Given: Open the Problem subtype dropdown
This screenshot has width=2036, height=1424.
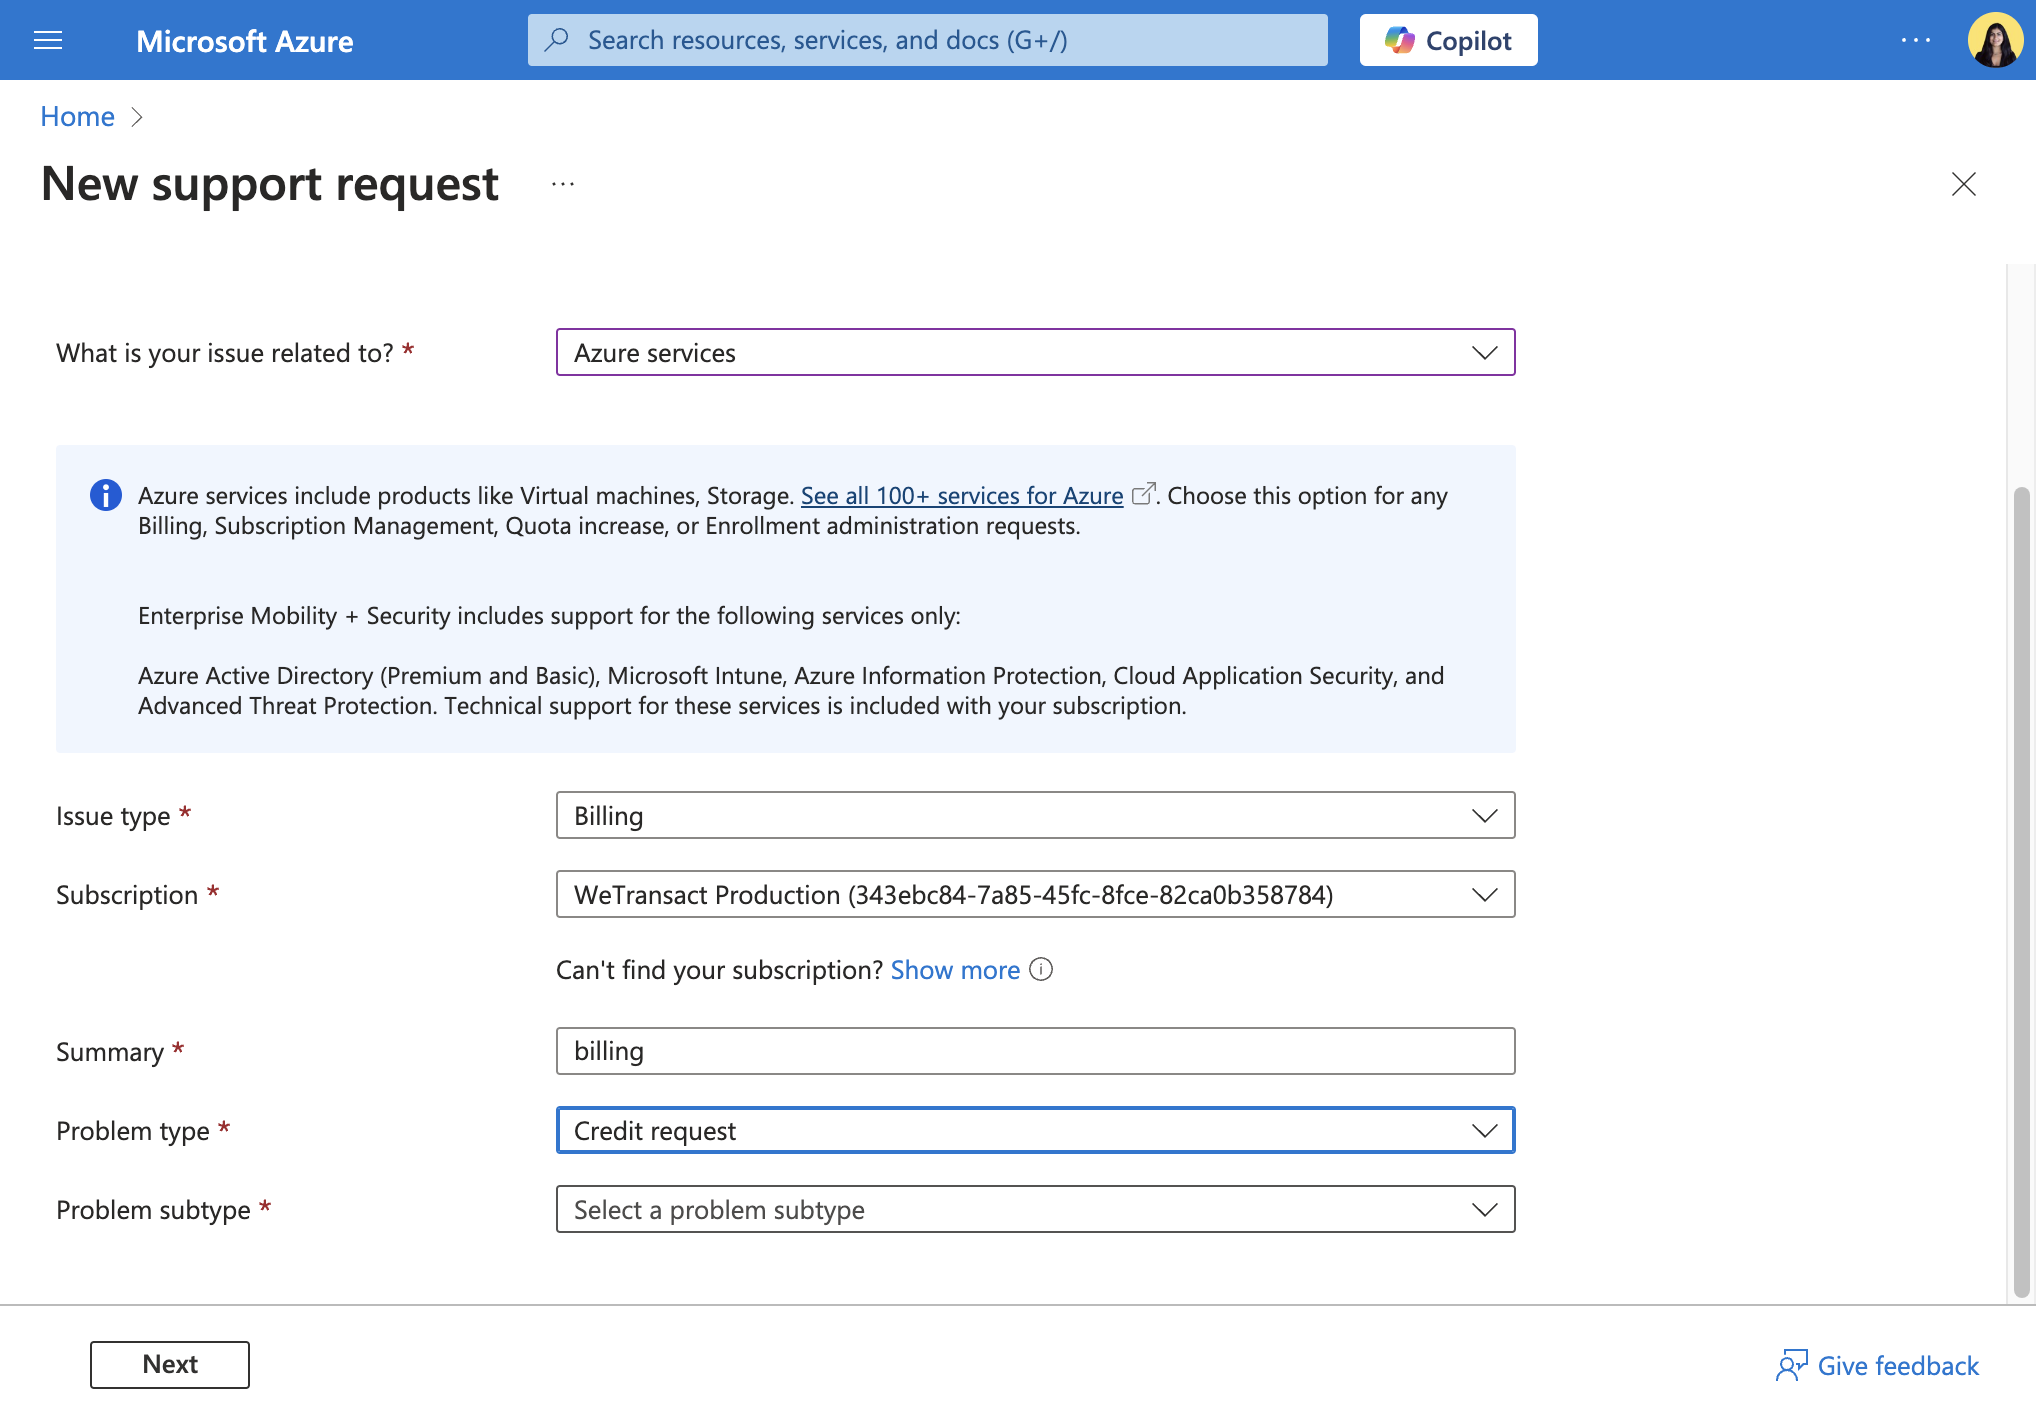Looking at the screenshot, I should (1035, 1209).
